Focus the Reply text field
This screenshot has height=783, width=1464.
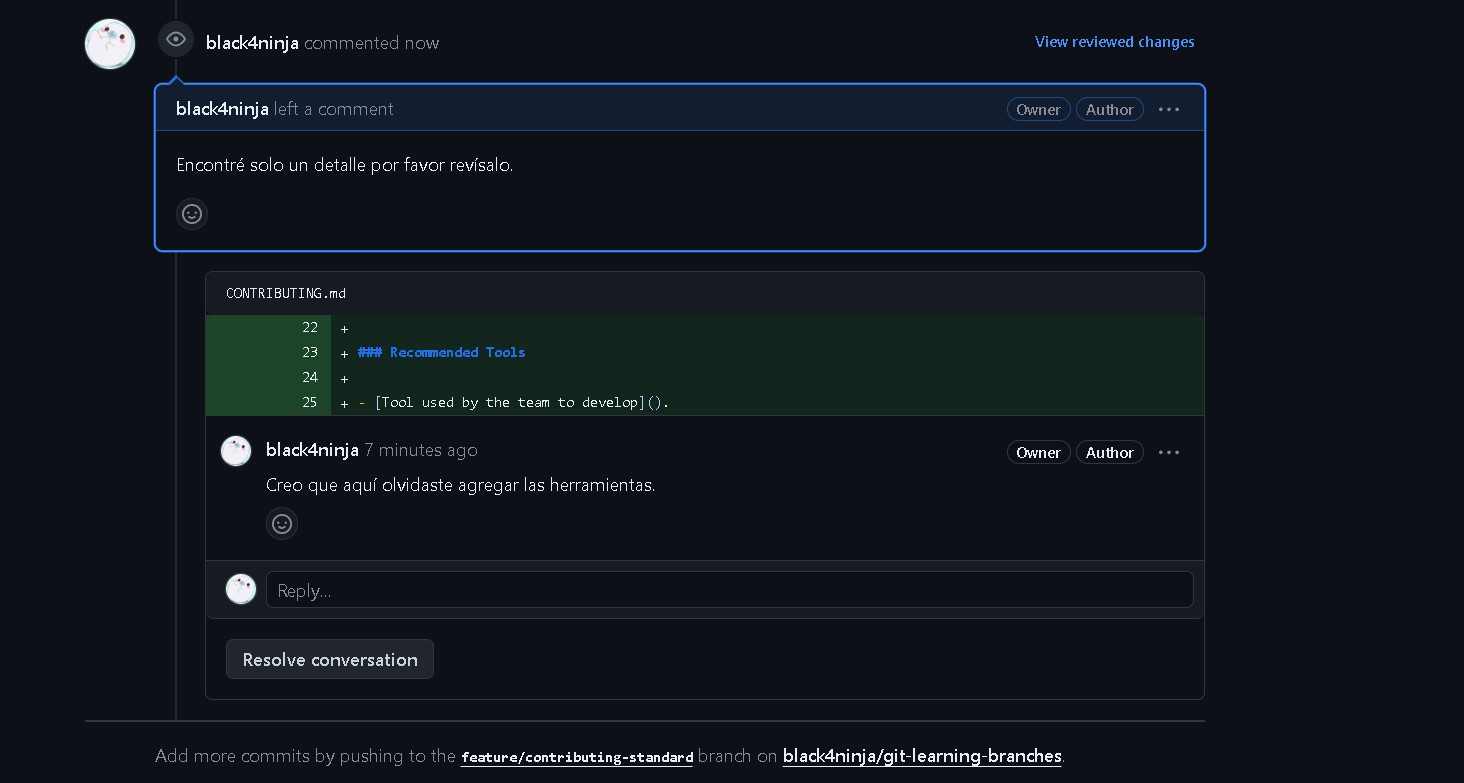coord(729,590)
